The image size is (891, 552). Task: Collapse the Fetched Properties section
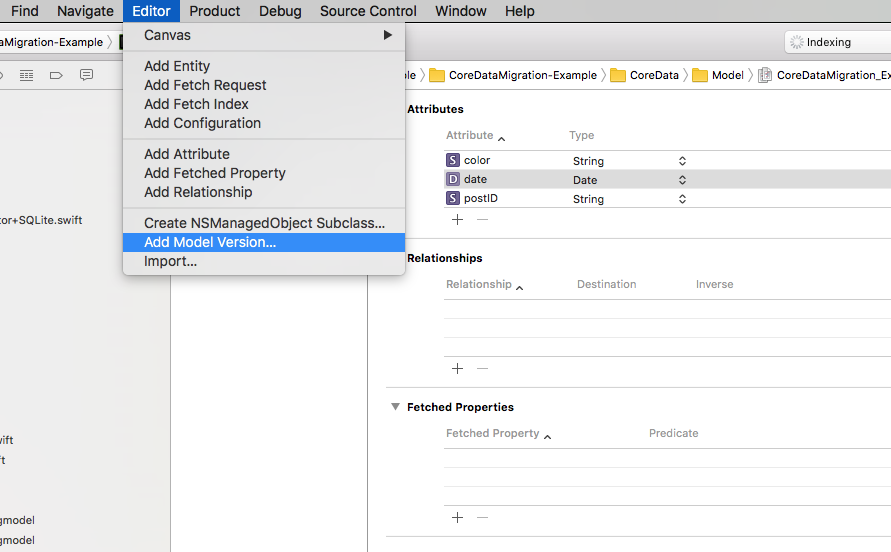point(395,407)
